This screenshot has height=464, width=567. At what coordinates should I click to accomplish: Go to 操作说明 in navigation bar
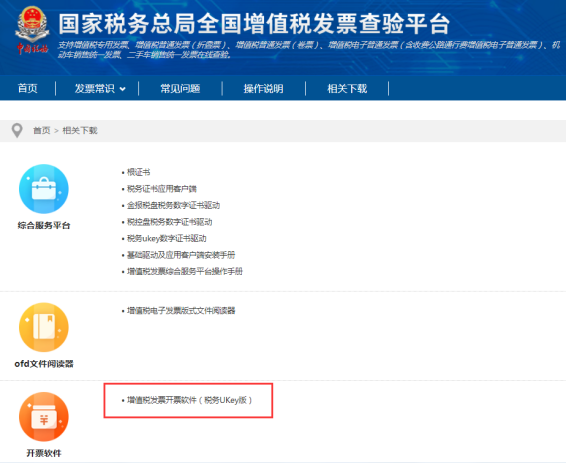tap(264, 88)
